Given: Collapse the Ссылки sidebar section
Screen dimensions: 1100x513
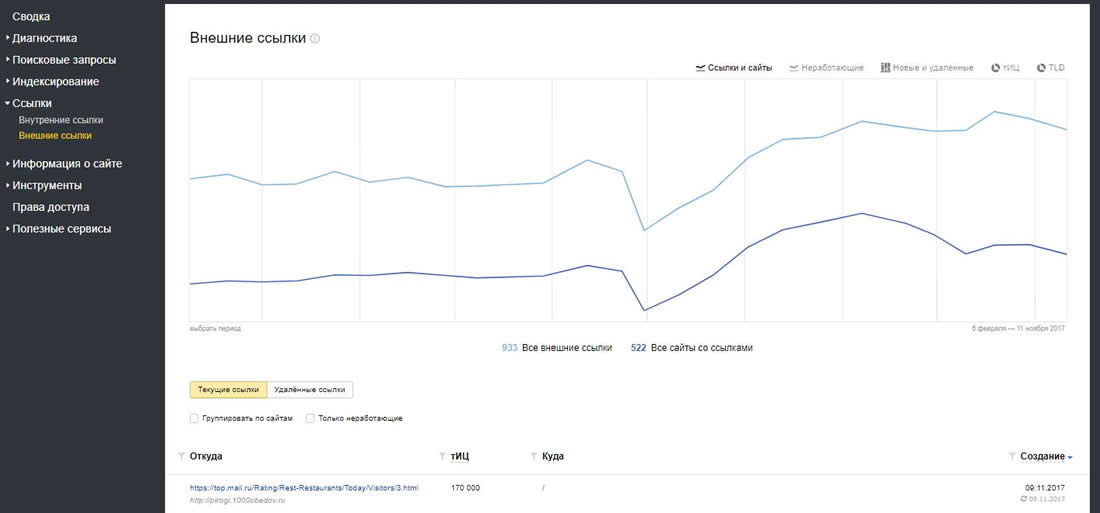Looking at the screenshot, I should coord(32,103).
